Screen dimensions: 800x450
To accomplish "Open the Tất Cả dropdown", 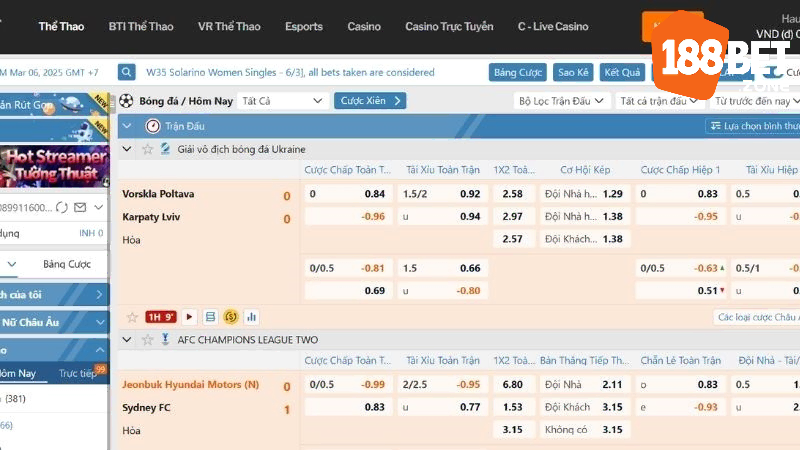I will point(282,101).
